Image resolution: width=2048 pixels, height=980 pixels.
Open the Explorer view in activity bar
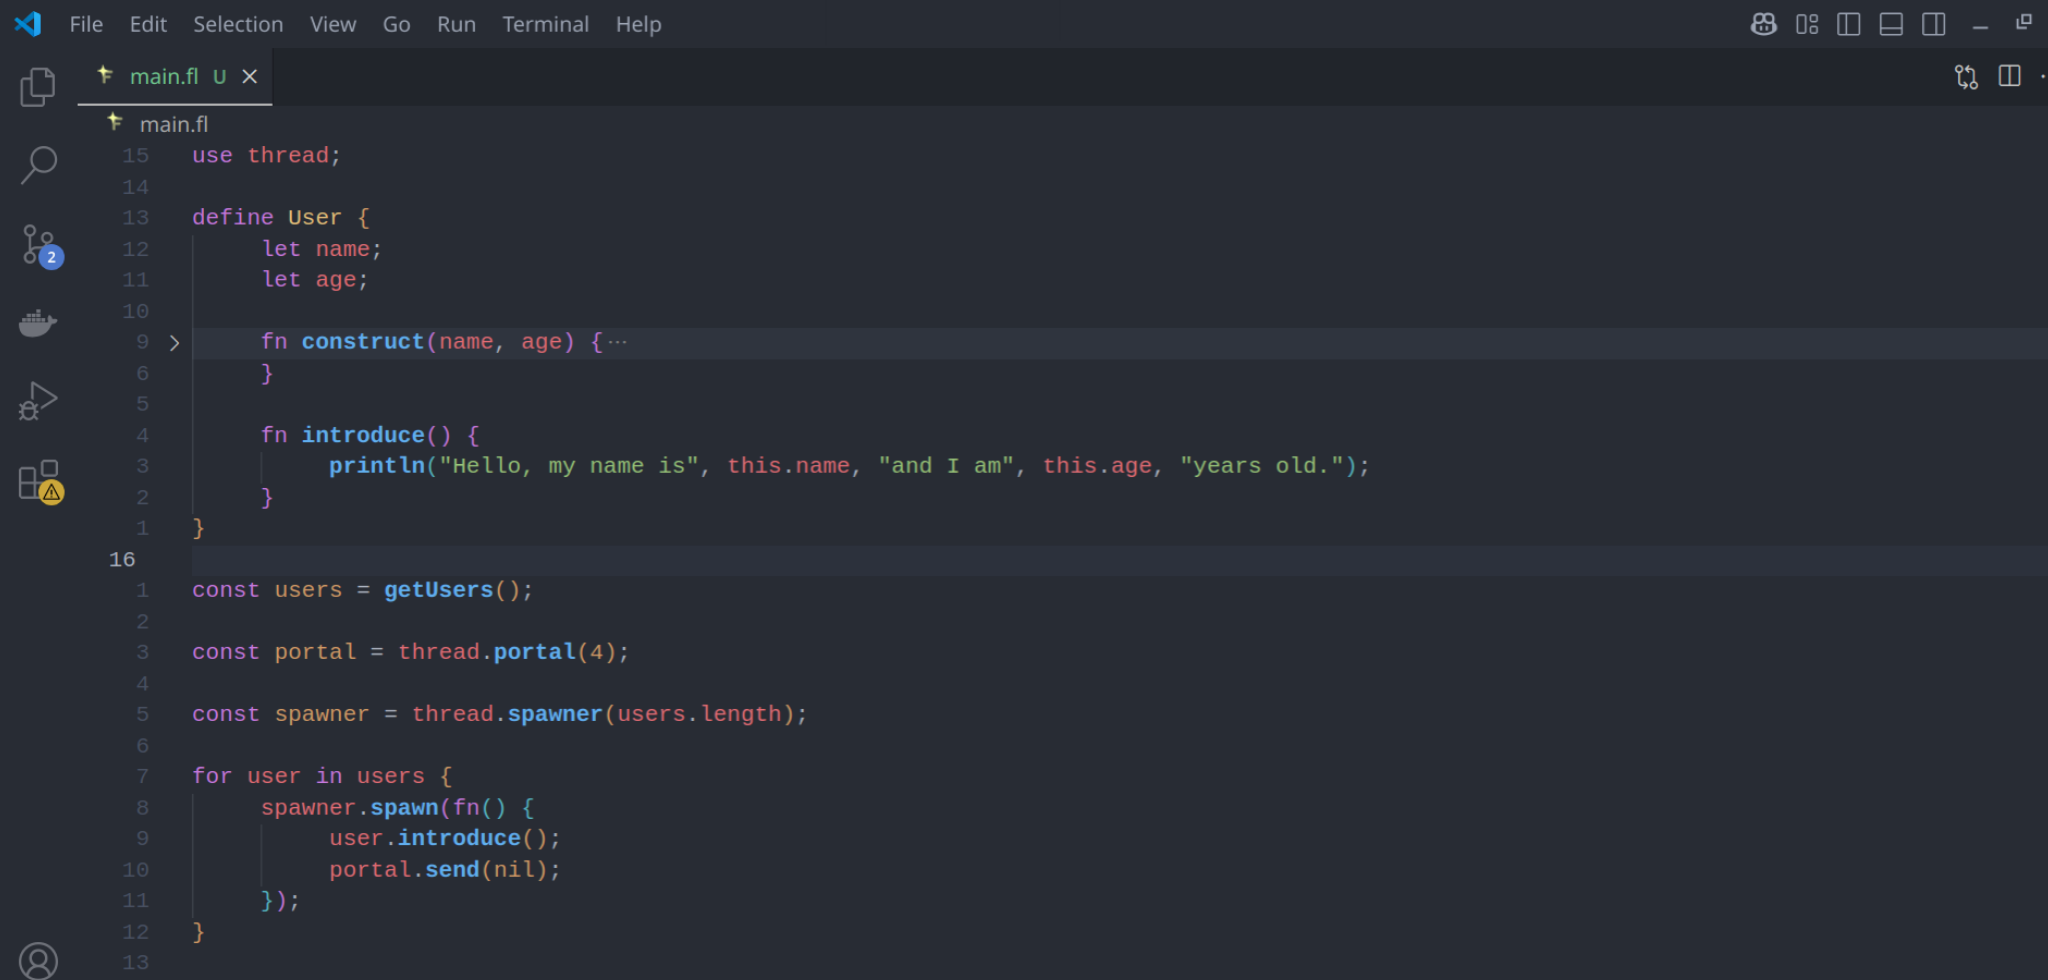38,87
